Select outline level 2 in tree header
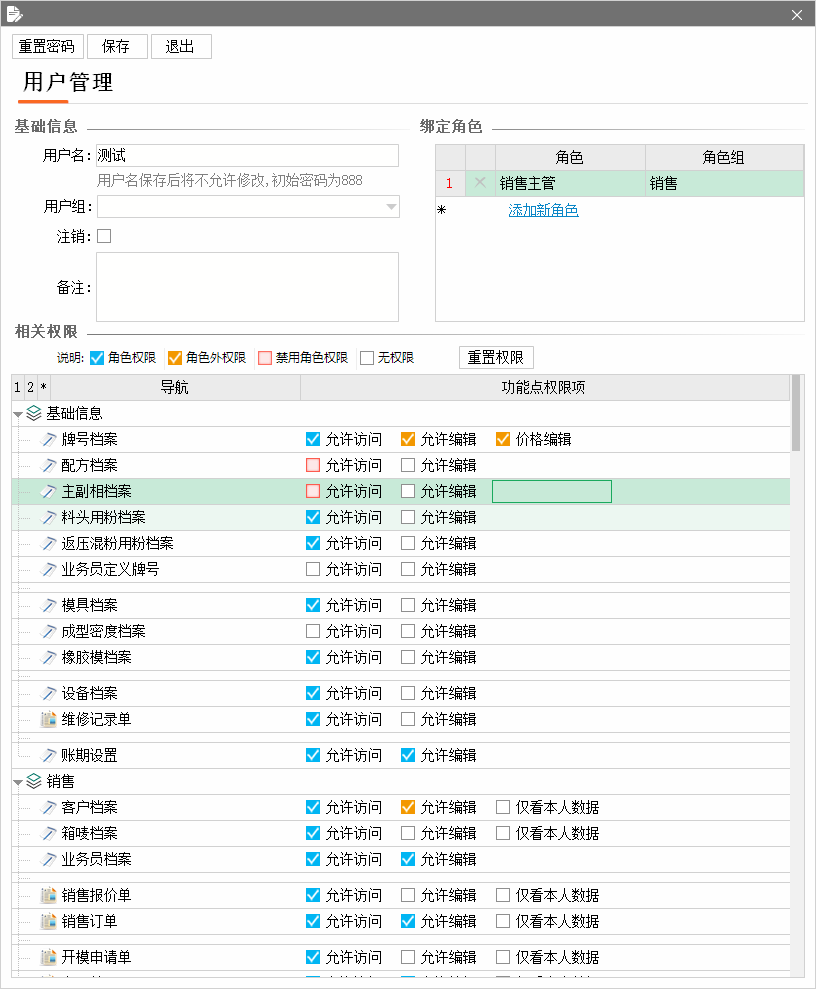This screenshot has height=989, width=816. [30, 387]
